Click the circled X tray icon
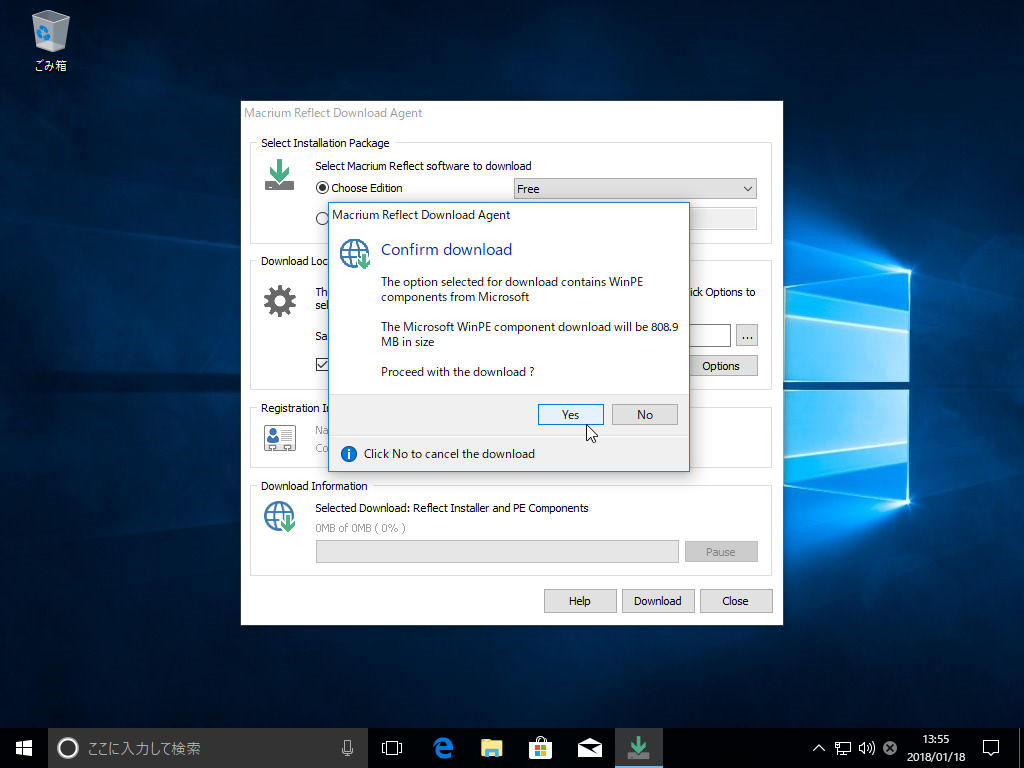Screen dimensions: 1024x768 pos(889,748)
